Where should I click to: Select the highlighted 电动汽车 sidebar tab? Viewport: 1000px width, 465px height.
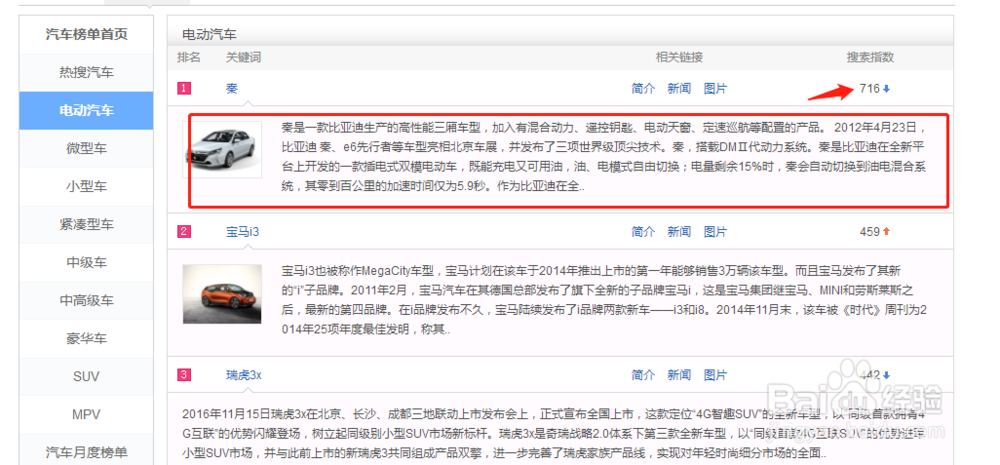(x=86, y=110)
